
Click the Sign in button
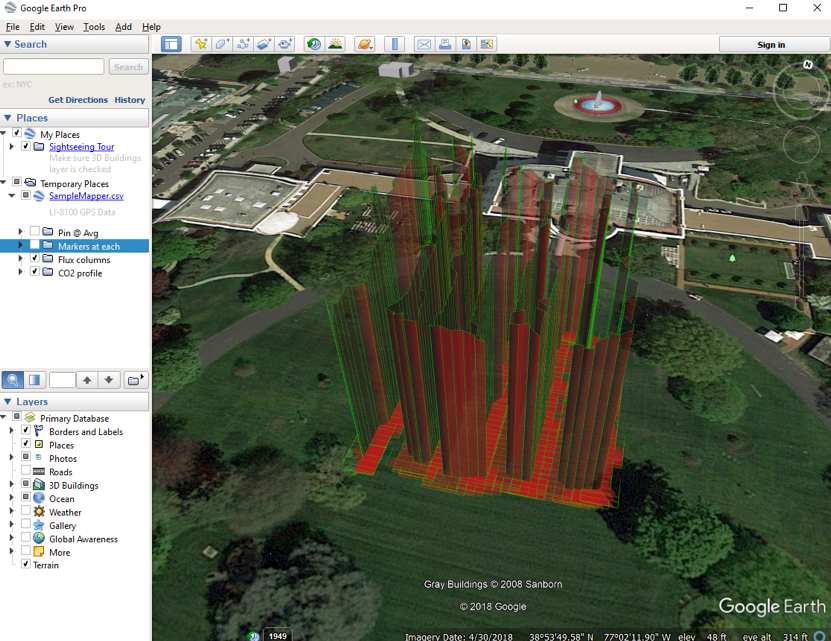tap(771, 45)
